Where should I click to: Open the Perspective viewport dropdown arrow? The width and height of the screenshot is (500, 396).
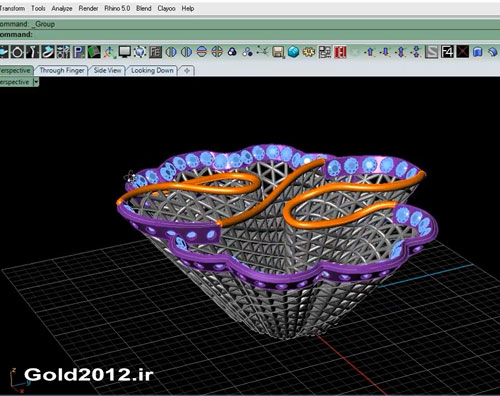click(x=36, y=82)
